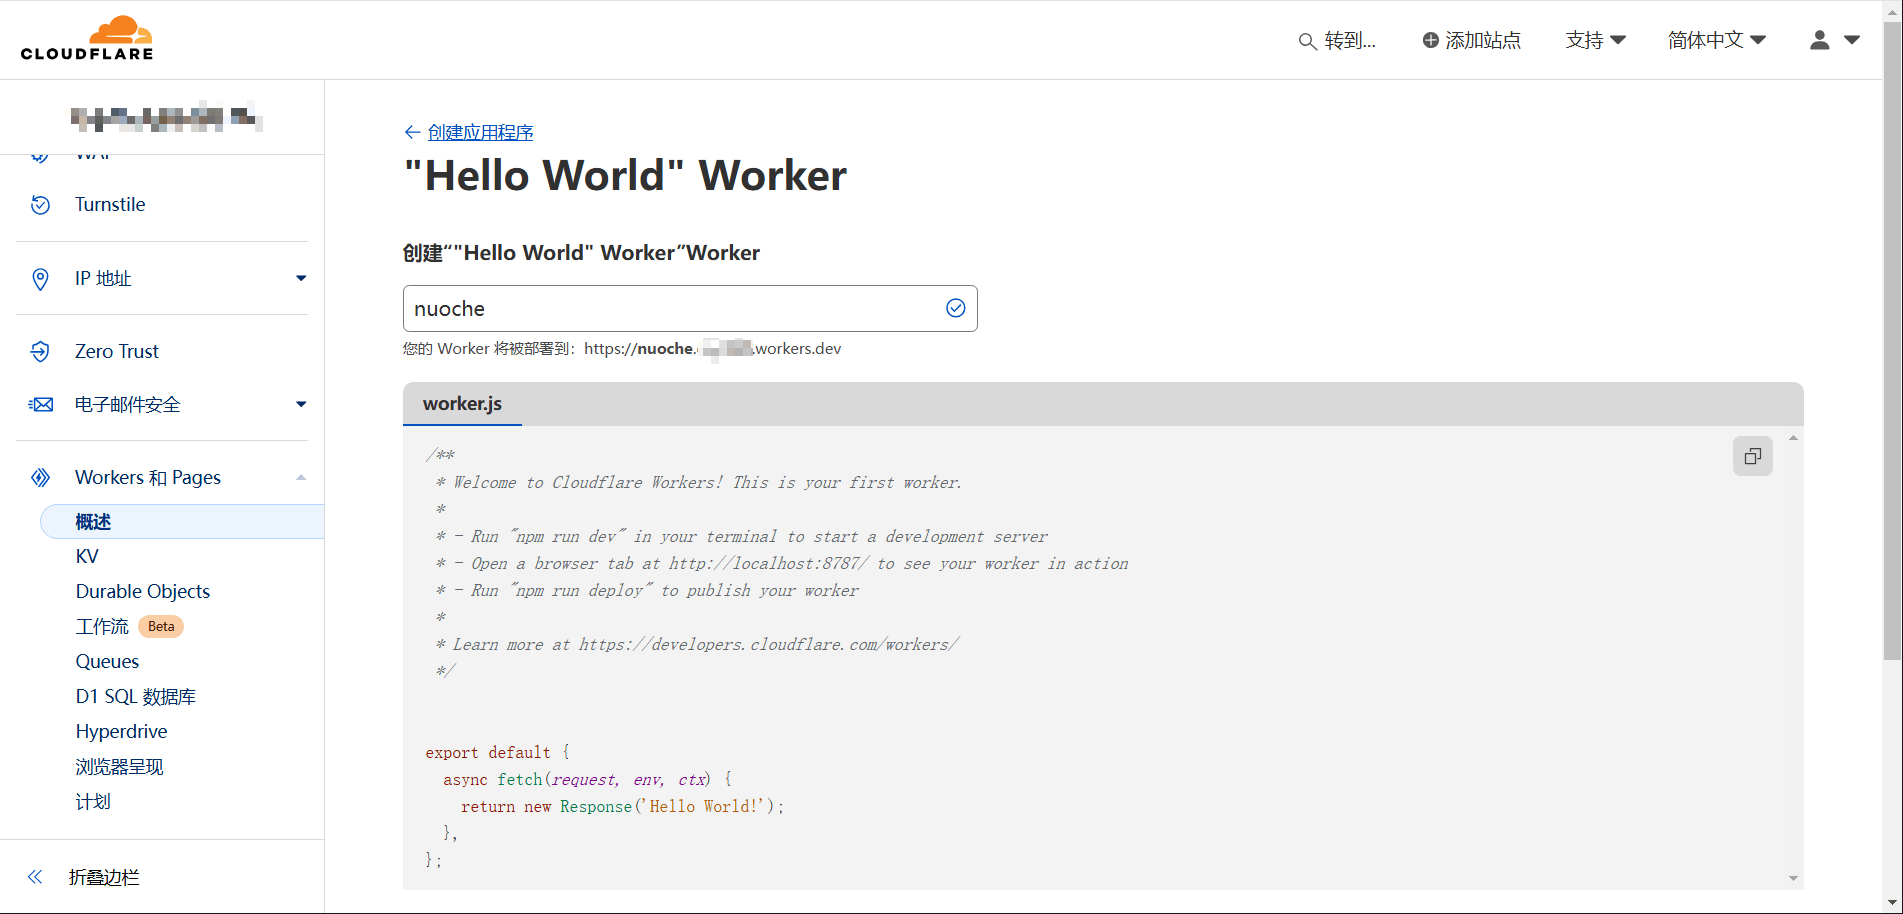Select 概述 under Workers 和 Pages
The height and width of the screenshot is (914, 1903).
pyautogui.click(x=182, y=522)
